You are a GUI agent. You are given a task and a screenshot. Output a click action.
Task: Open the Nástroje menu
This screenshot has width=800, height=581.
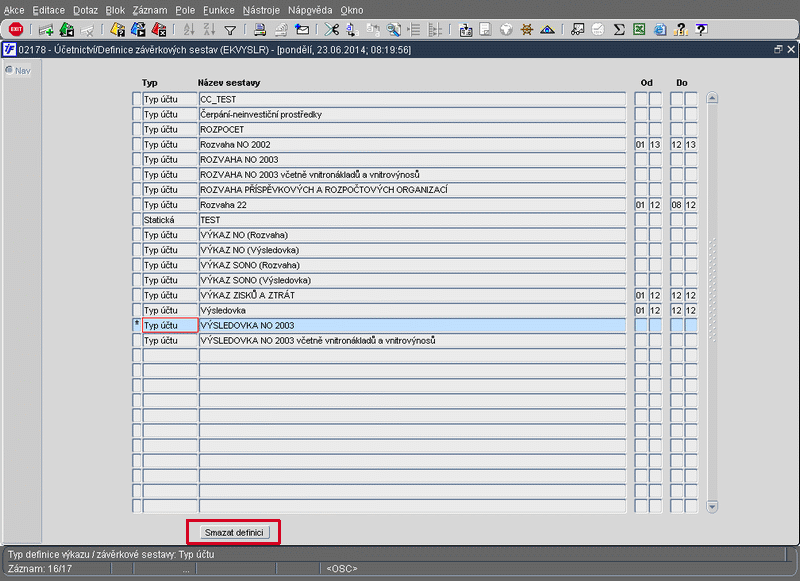pyautogui.click(x=261, y=10)
